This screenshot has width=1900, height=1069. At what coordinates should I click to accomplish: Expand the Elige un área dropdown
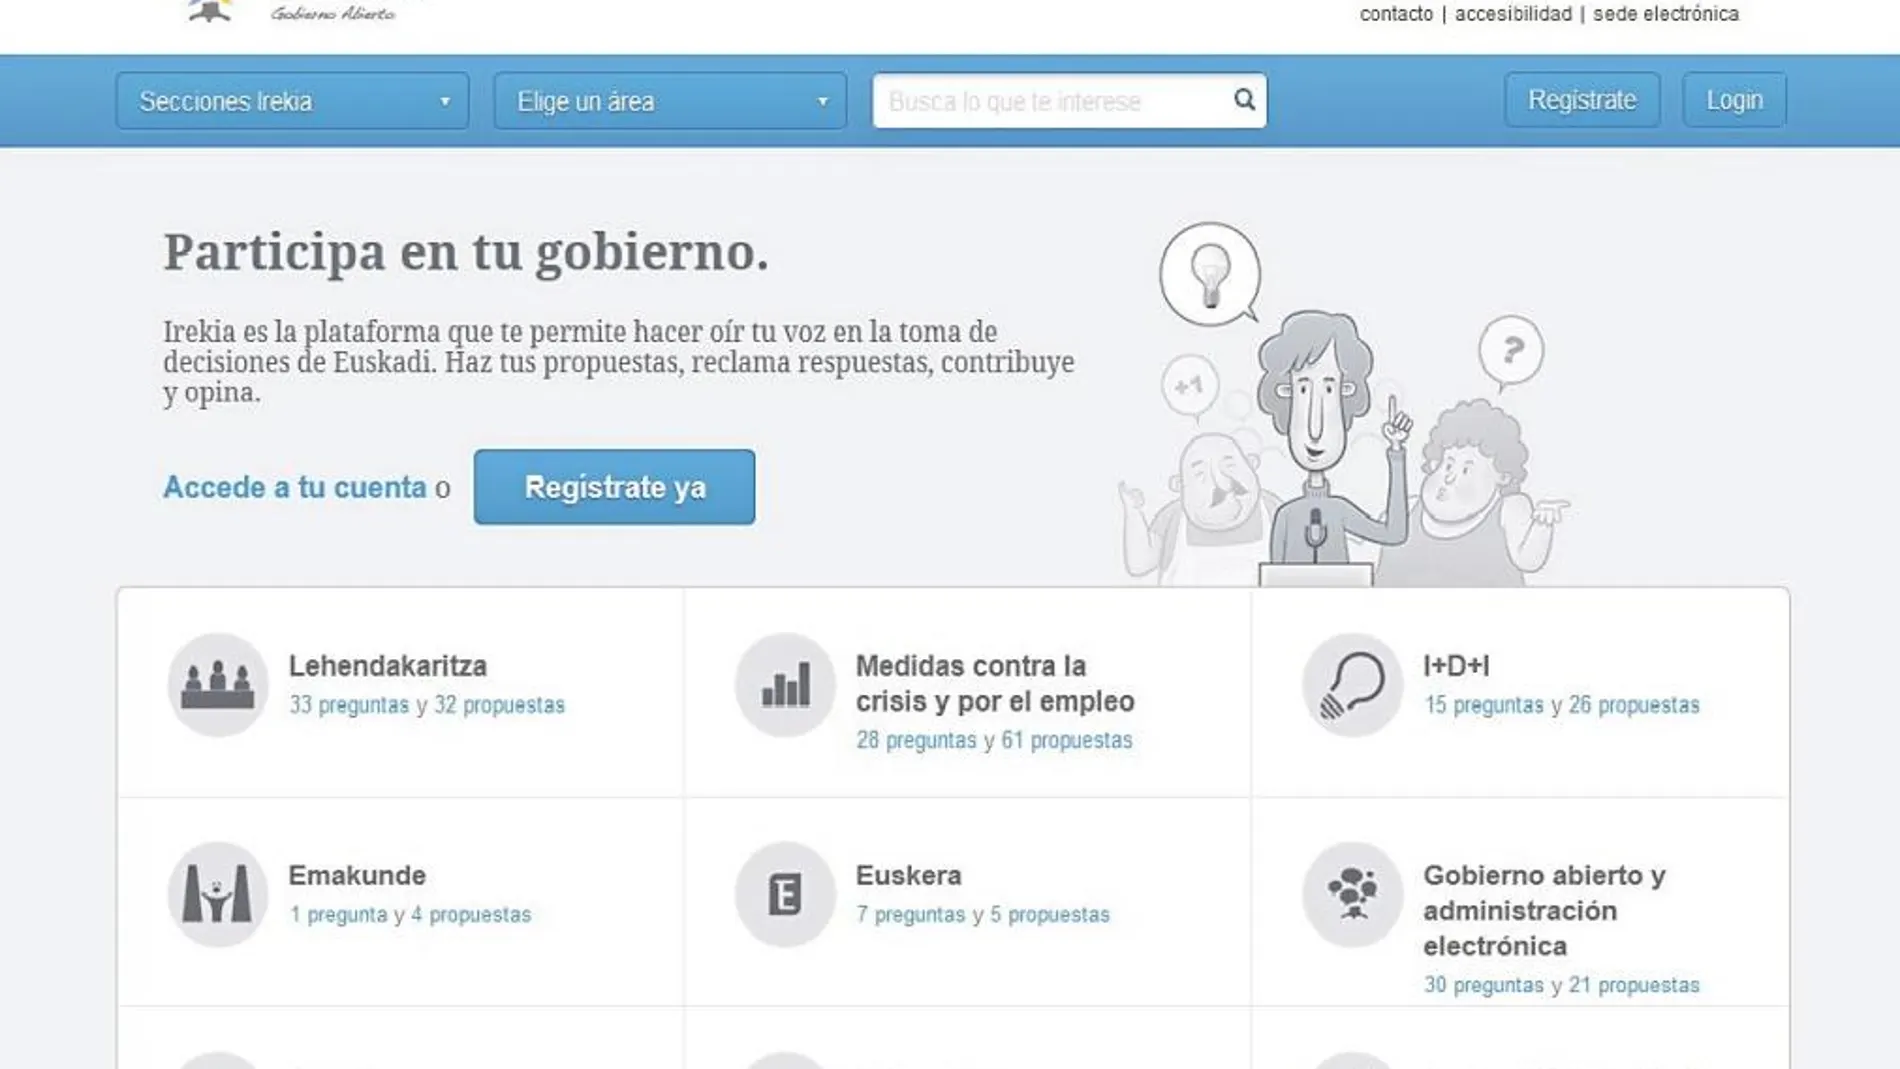pyautogui.click(x=670, y=101)
